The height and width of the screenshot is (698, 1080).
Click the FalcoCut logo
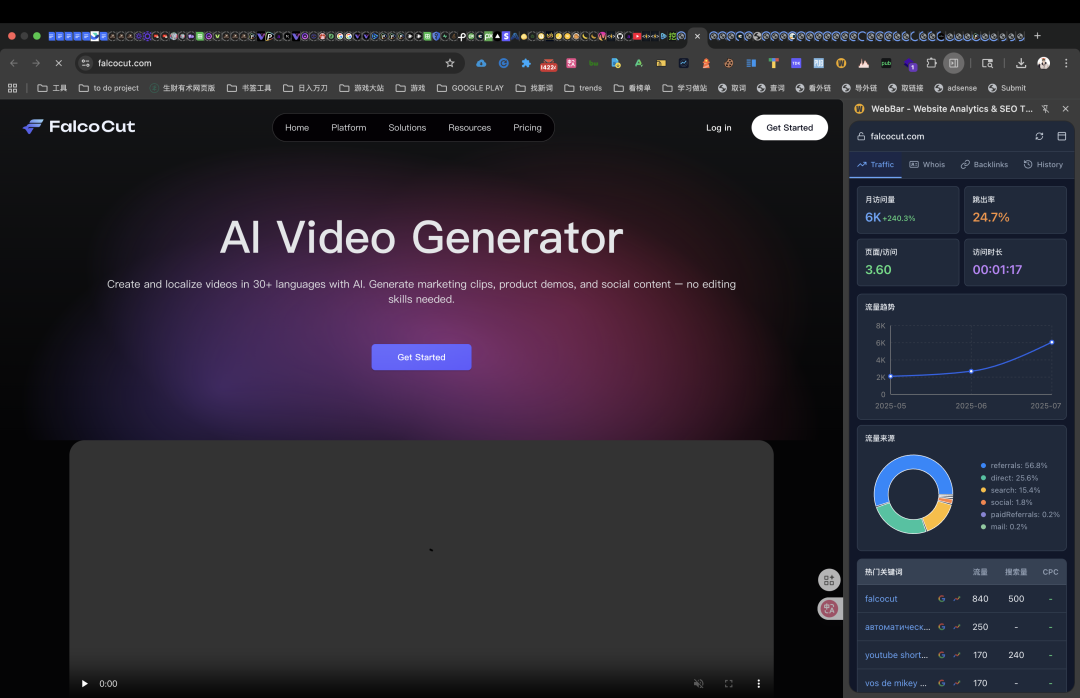79,127
